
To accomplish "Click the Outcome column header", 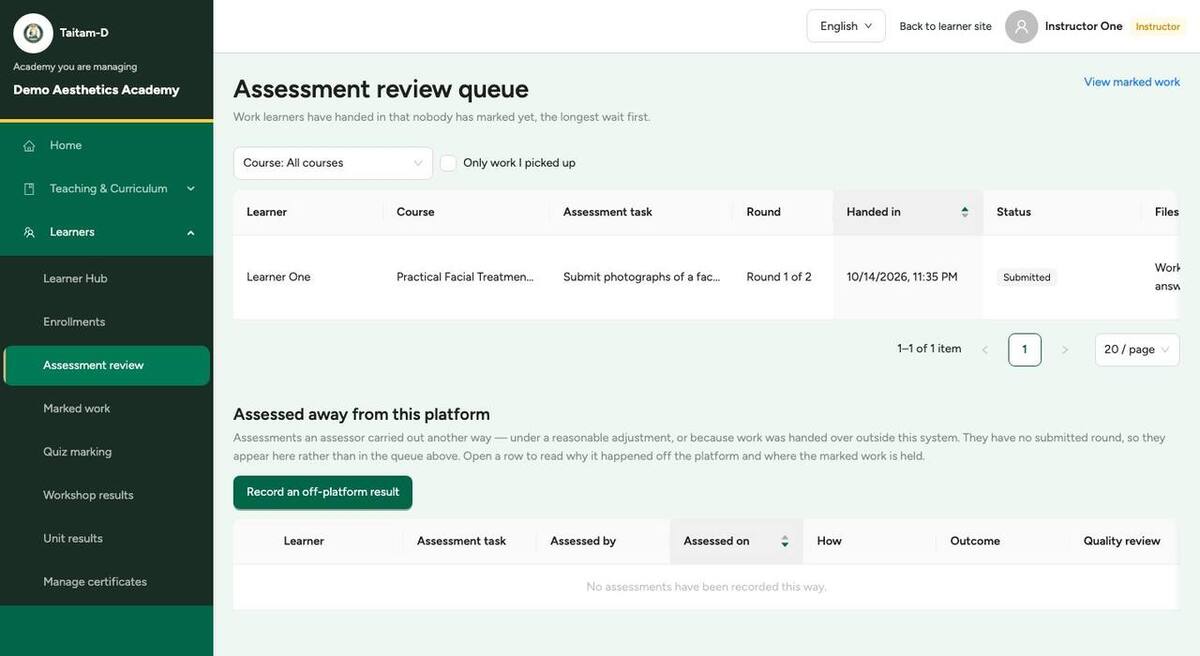I will click(1003, 541).
